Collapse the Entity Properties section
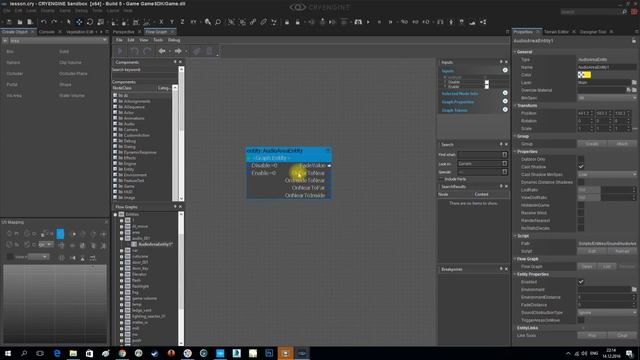The height and width of the screenshot is (360, 640). 515,274
